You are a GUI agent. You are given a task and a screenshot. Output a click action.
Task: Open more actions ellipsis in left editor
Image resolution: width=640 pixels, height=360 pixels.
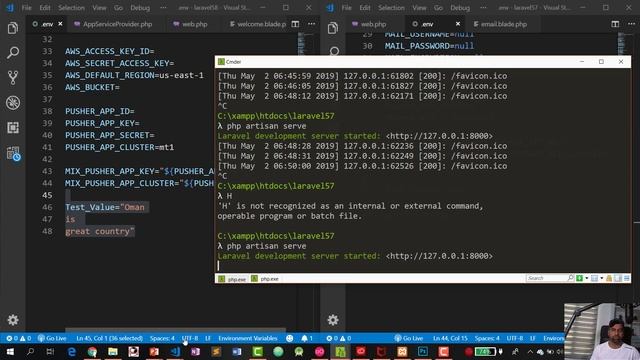(x=311, y=24)
